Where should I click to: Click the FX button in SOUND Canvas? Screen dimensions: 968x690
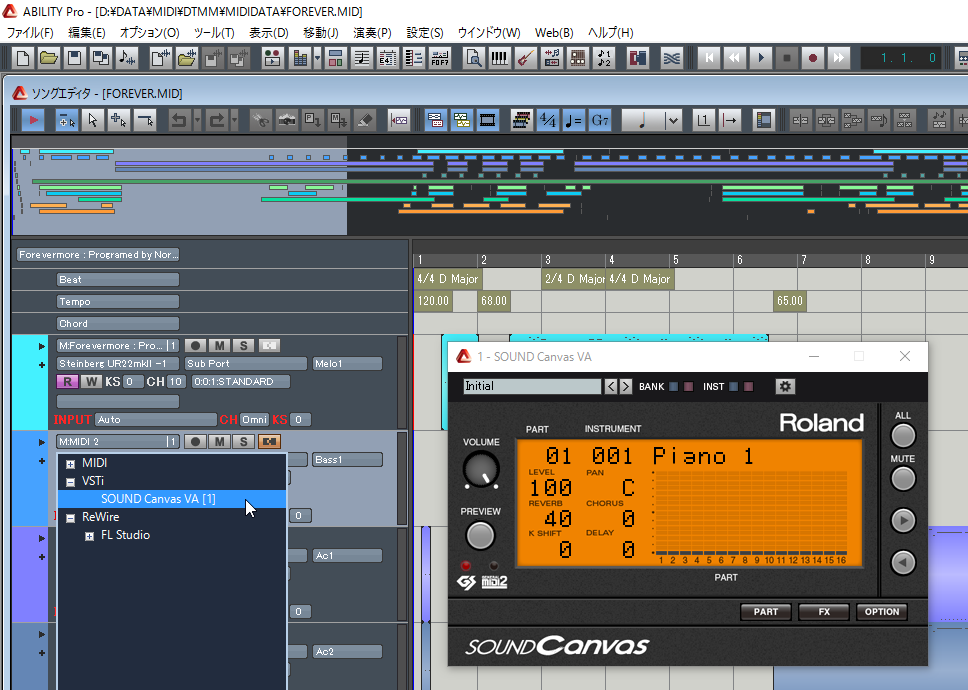[824, 612]
